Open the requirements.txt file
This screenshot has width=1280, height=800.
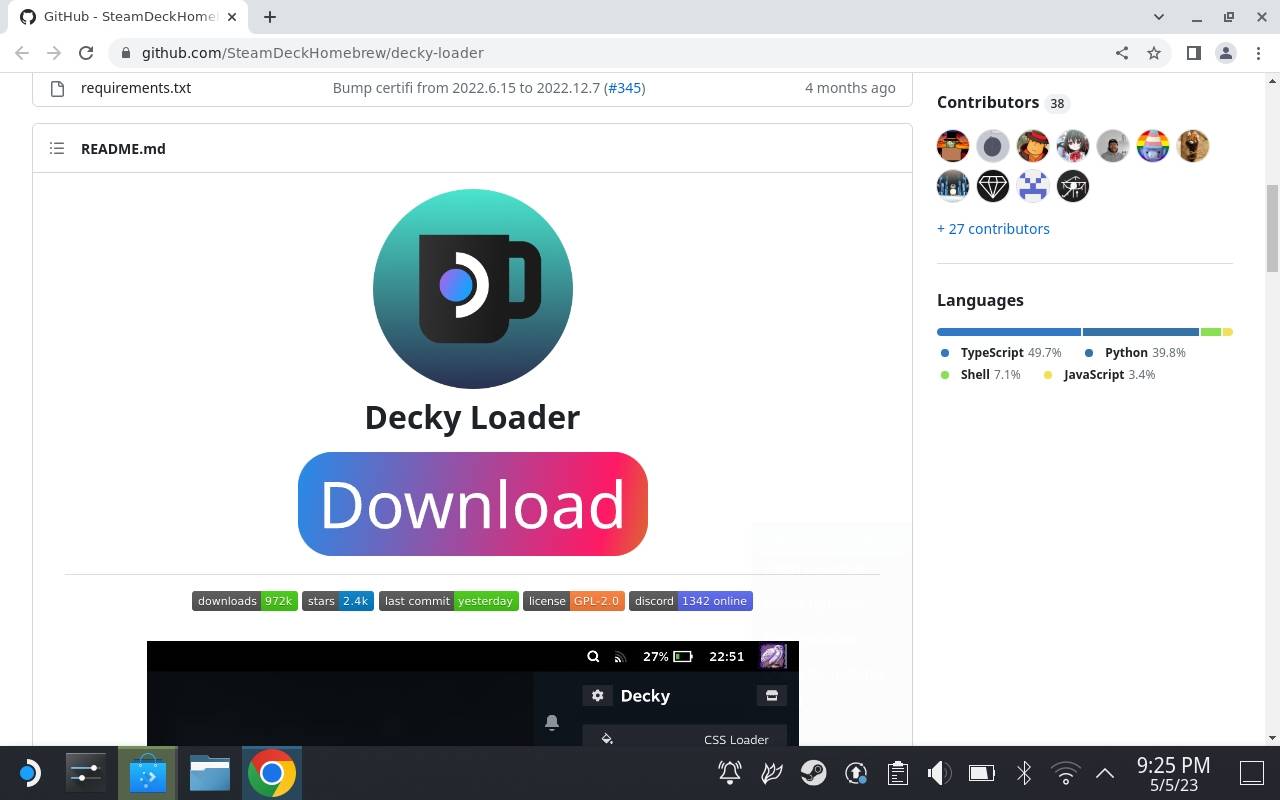[136, 88]
